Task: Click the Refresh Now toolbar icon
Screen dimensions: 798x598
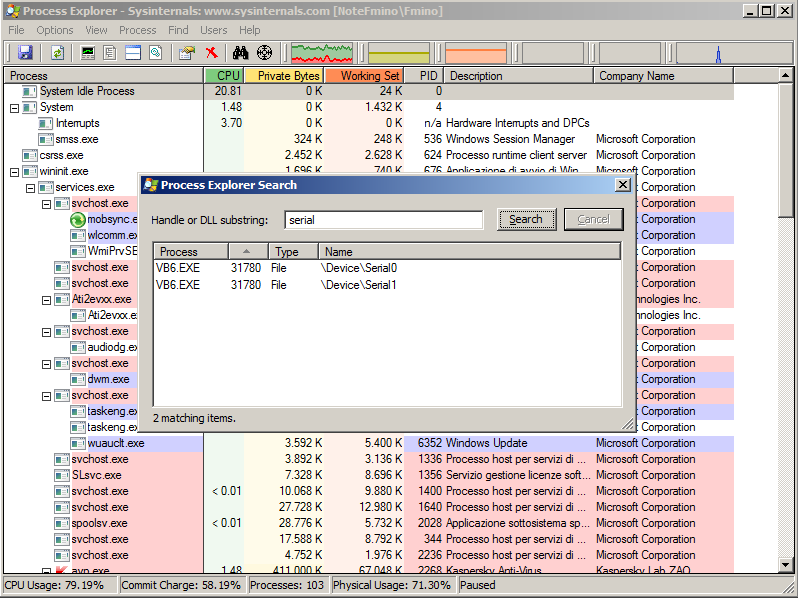Action: tap(58, 52)
